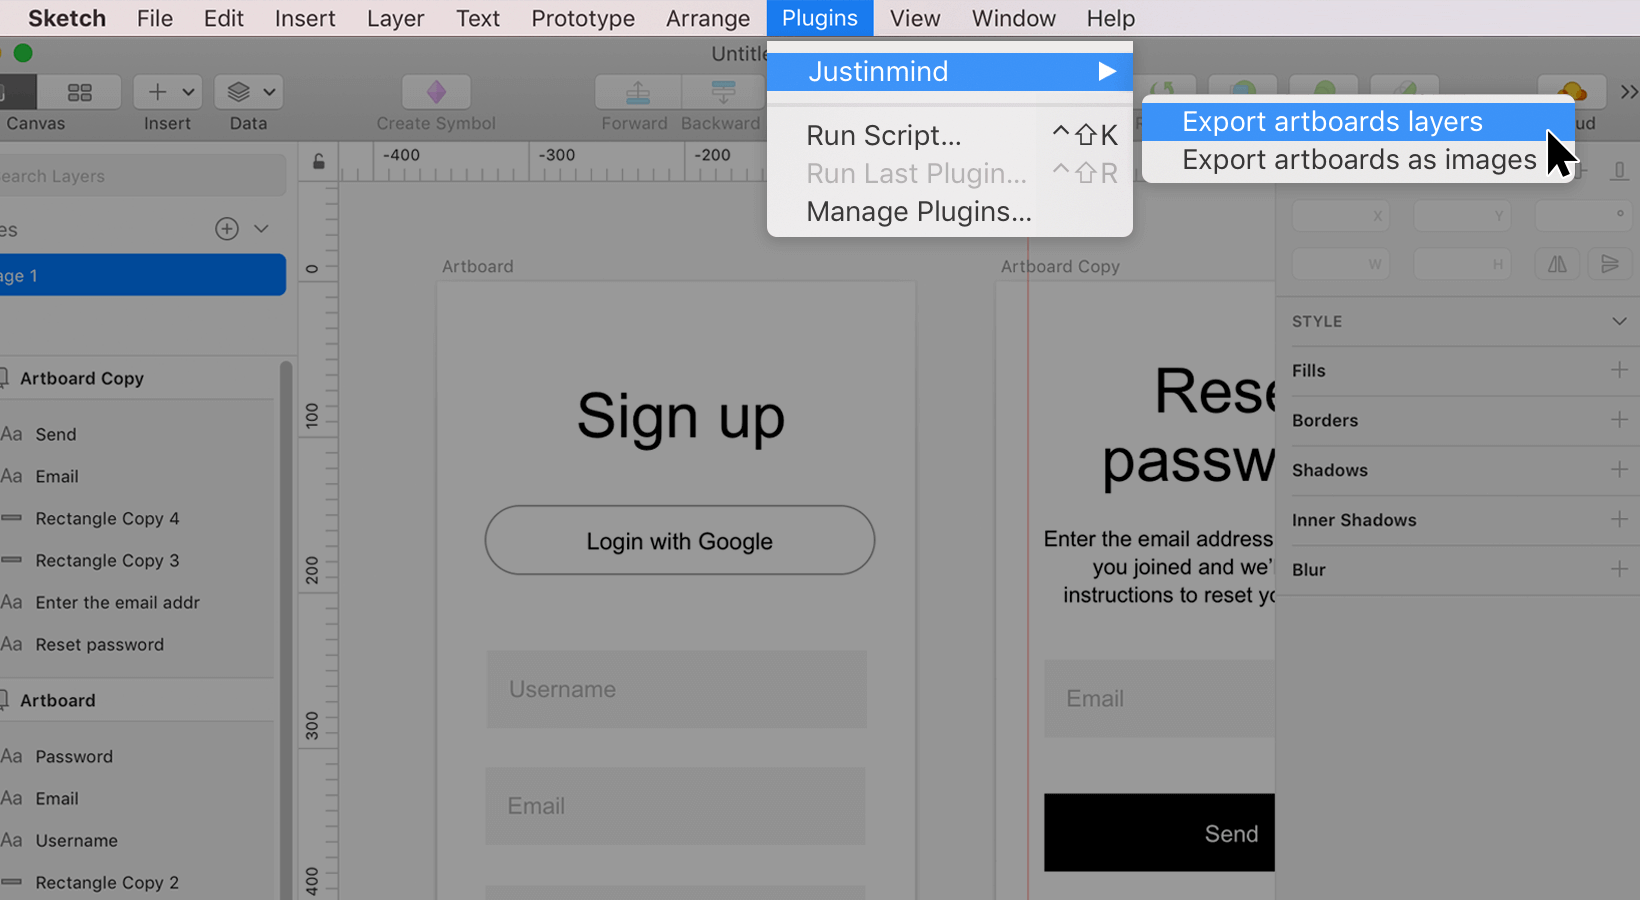
Task: Add a blur with the Blur plus
Action: click(x=1619, y=569)
